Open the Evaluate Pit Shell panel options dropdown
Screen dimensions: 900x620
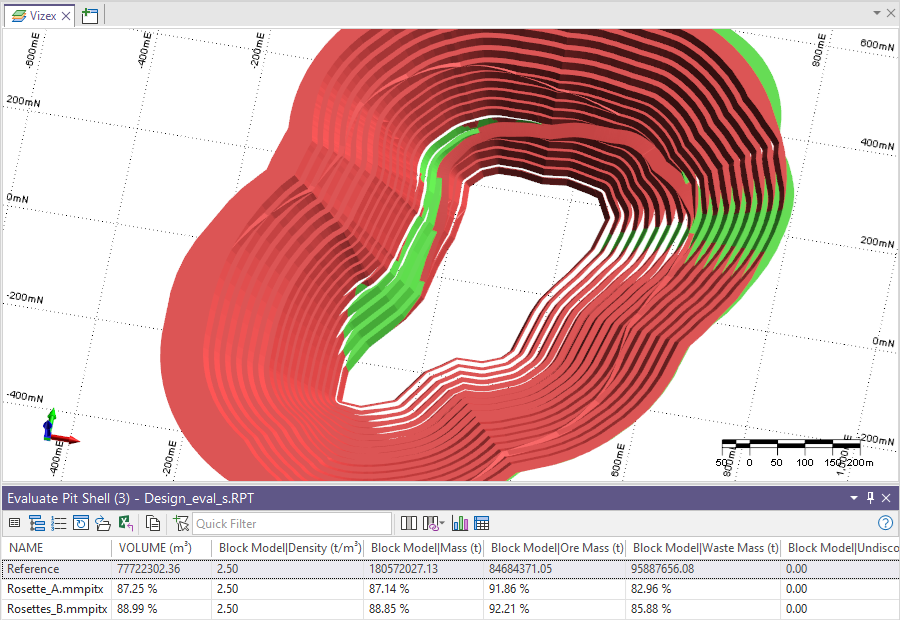click(854, 497)
